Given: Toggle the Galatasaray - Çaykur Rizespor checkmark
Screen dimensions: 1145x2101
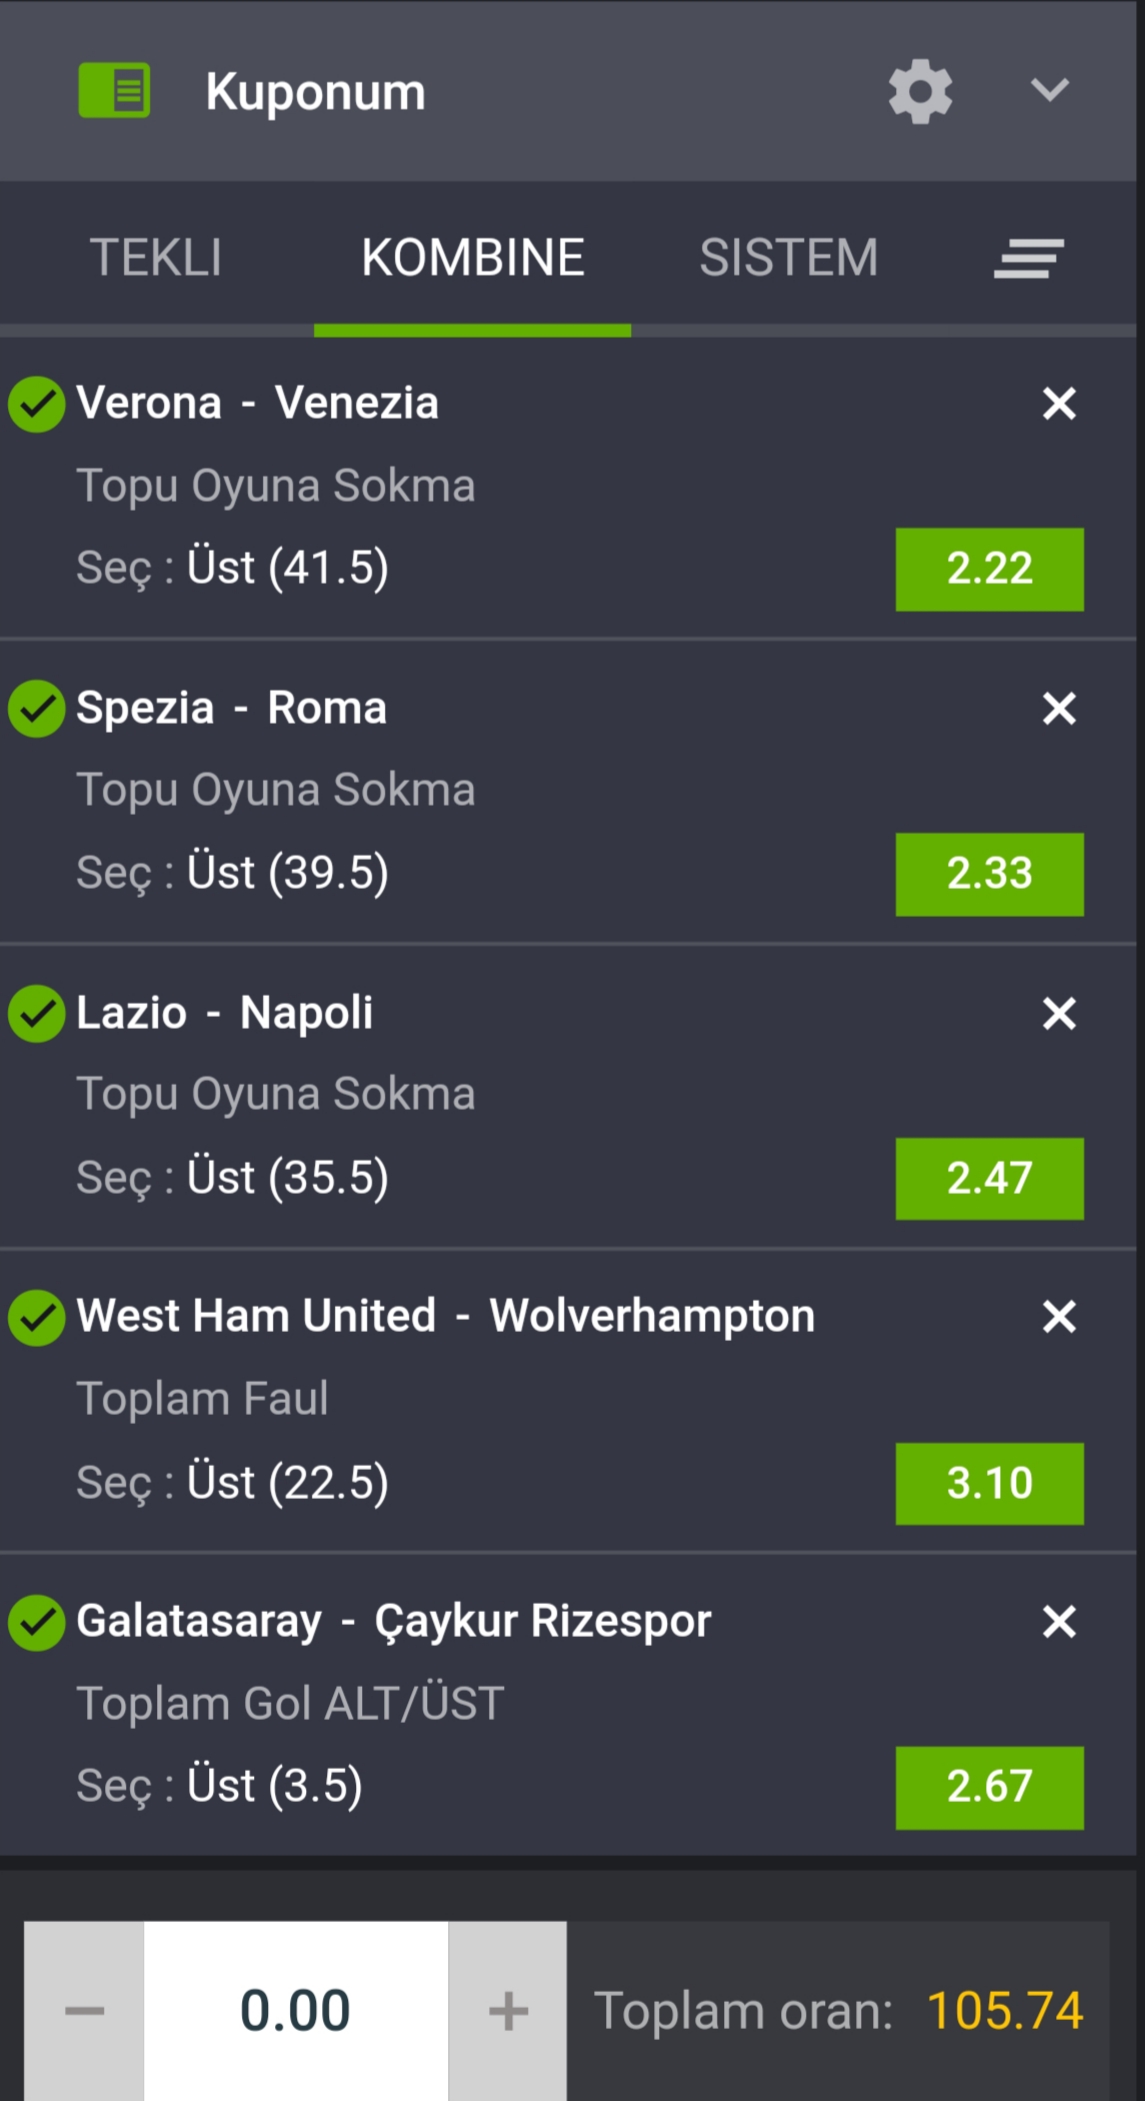Looking at the screenshot, I should (x=37, y=1622).
